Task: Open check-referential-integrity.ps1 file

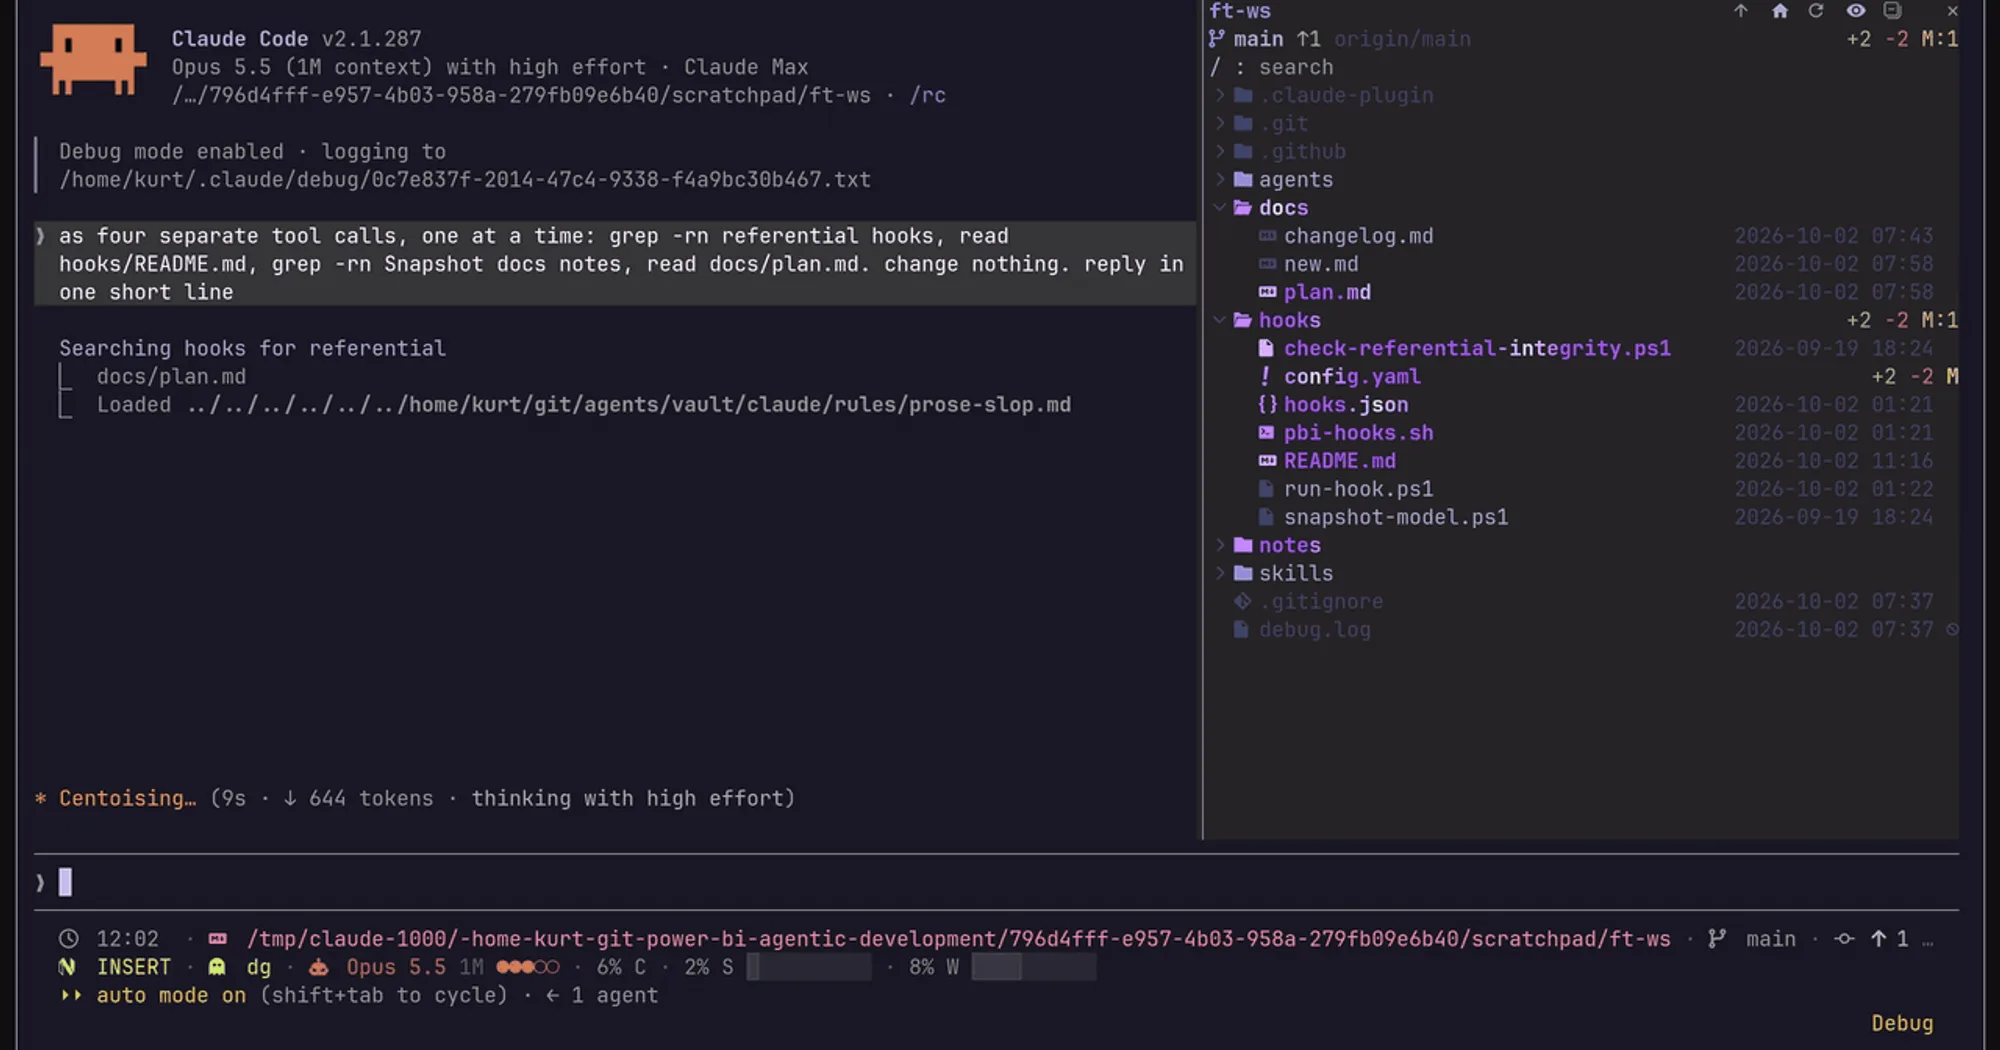Action: [x=1477, y=349]
